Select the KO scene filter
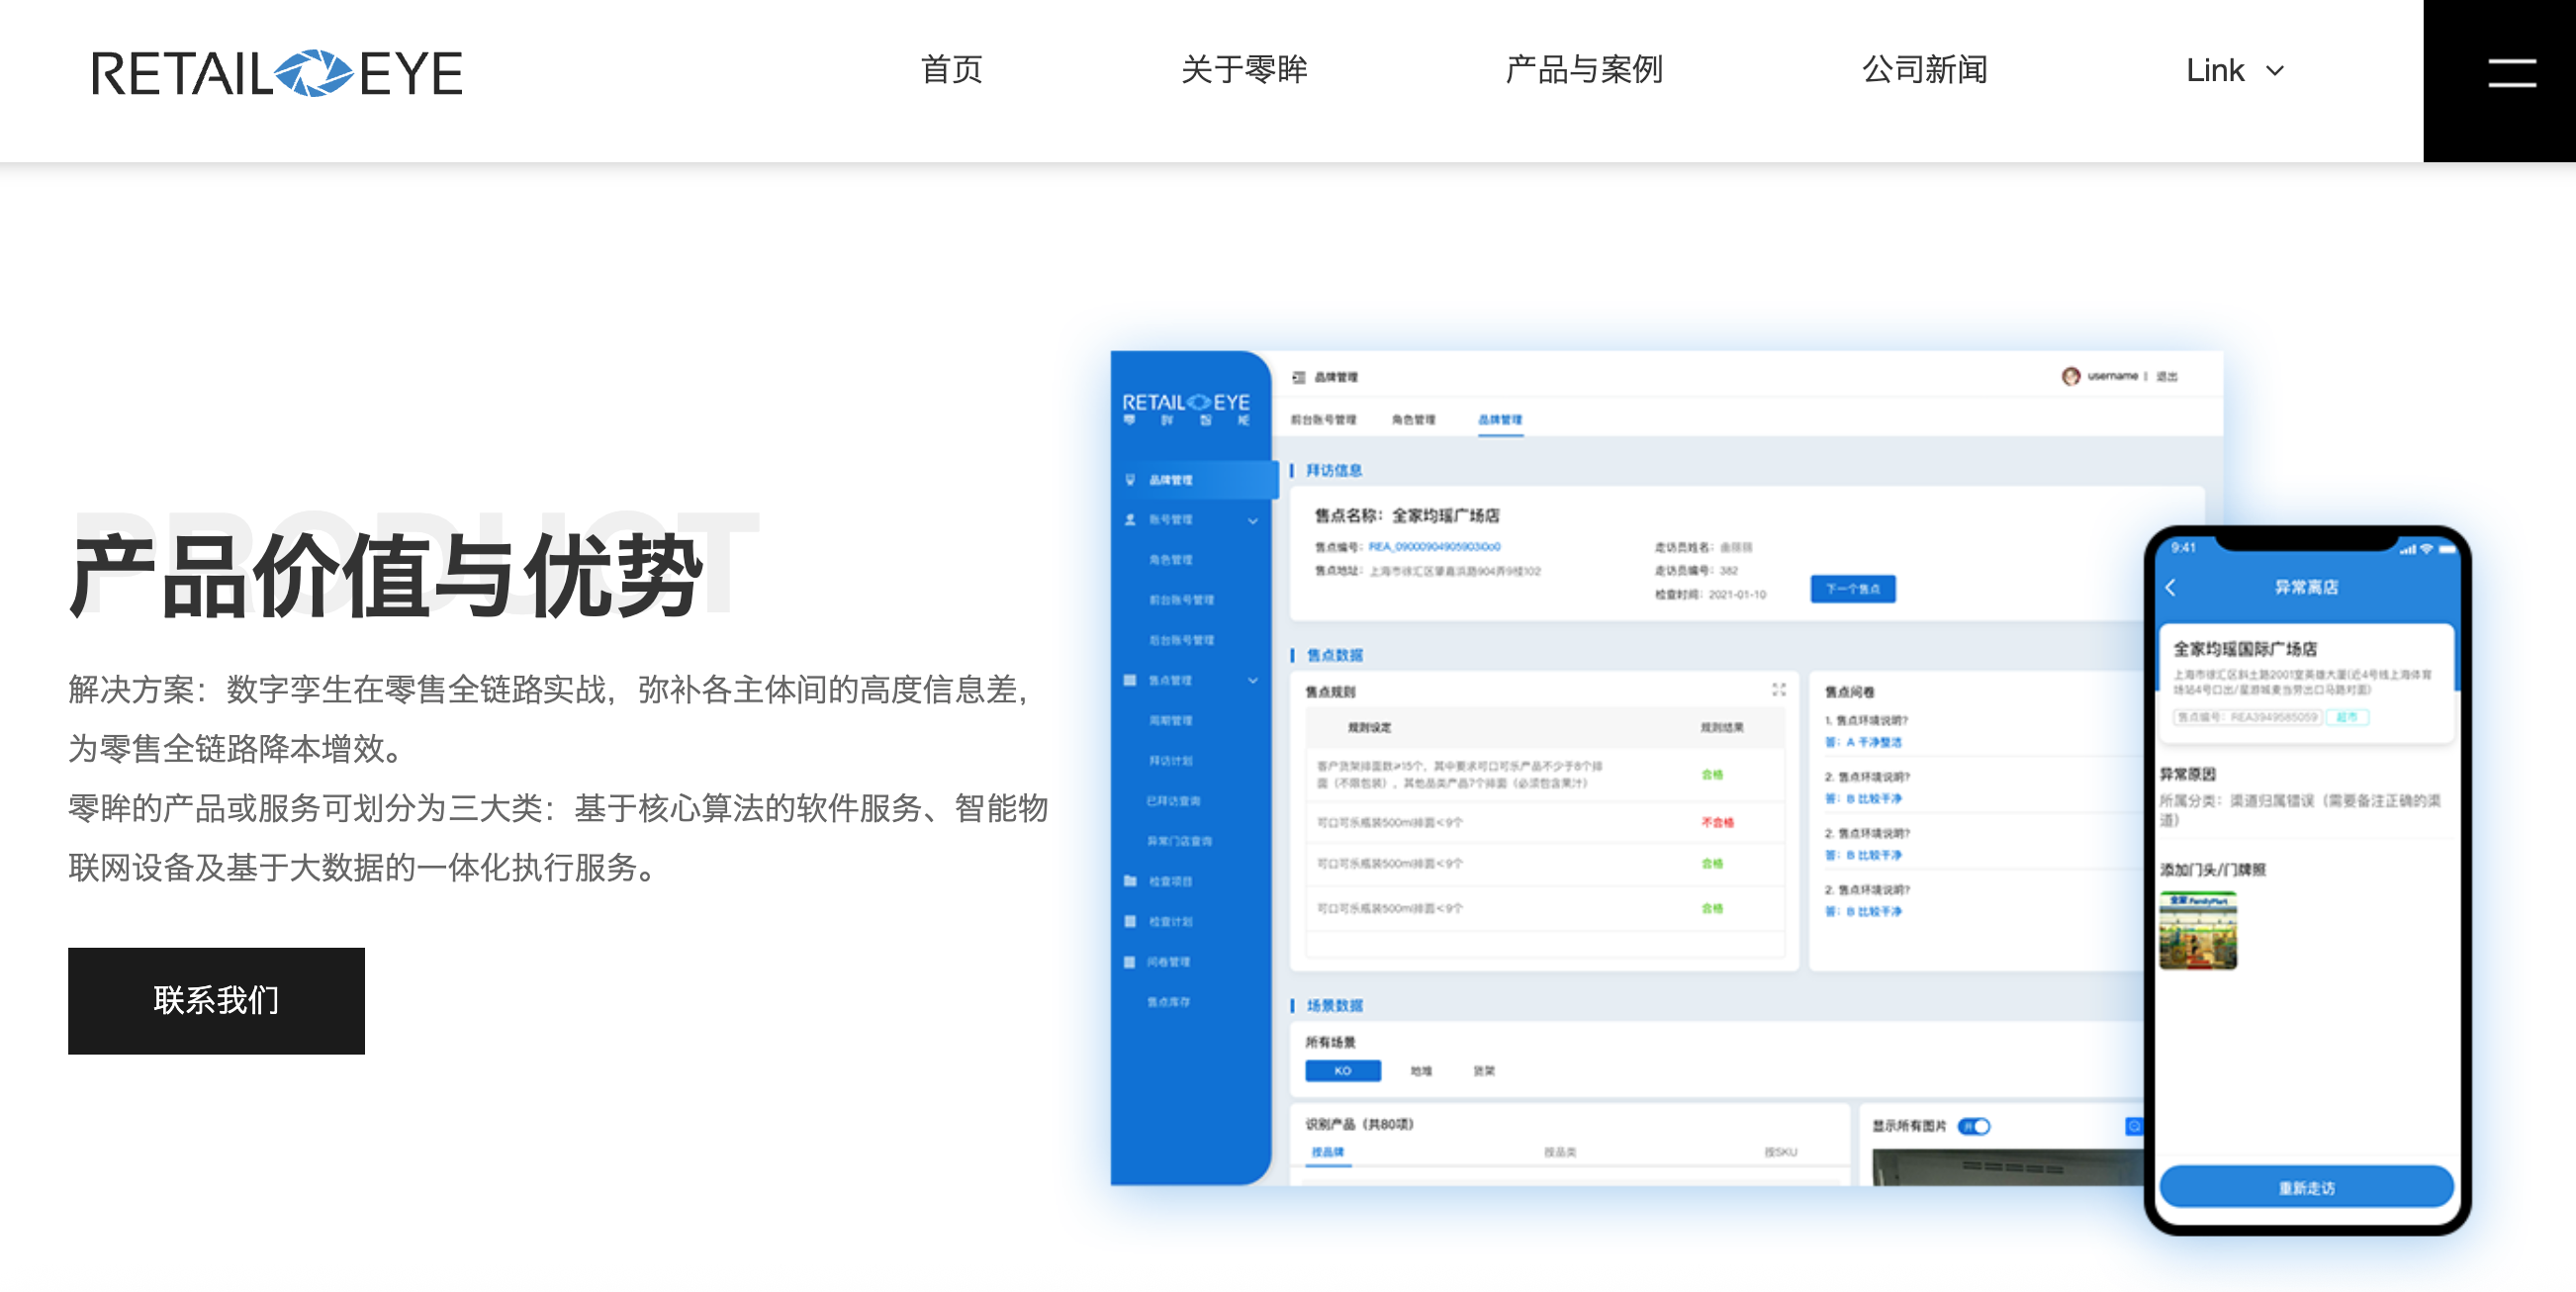This screenshot has height=1292, width=2576. tap(1342, 1070)
